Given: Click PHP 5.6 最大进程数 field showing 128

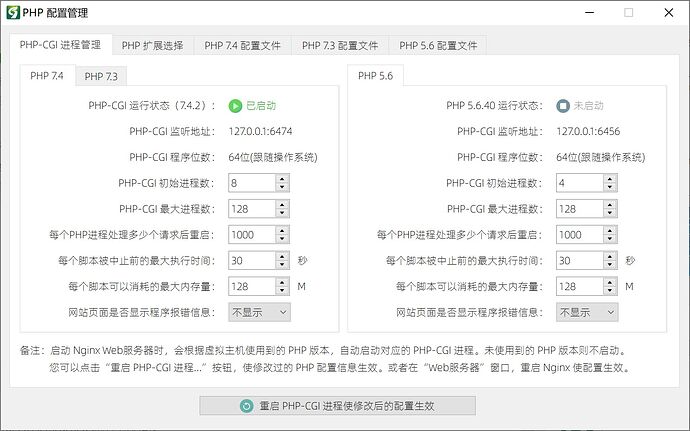Looking at the screenshot, I should pos(580,209).
